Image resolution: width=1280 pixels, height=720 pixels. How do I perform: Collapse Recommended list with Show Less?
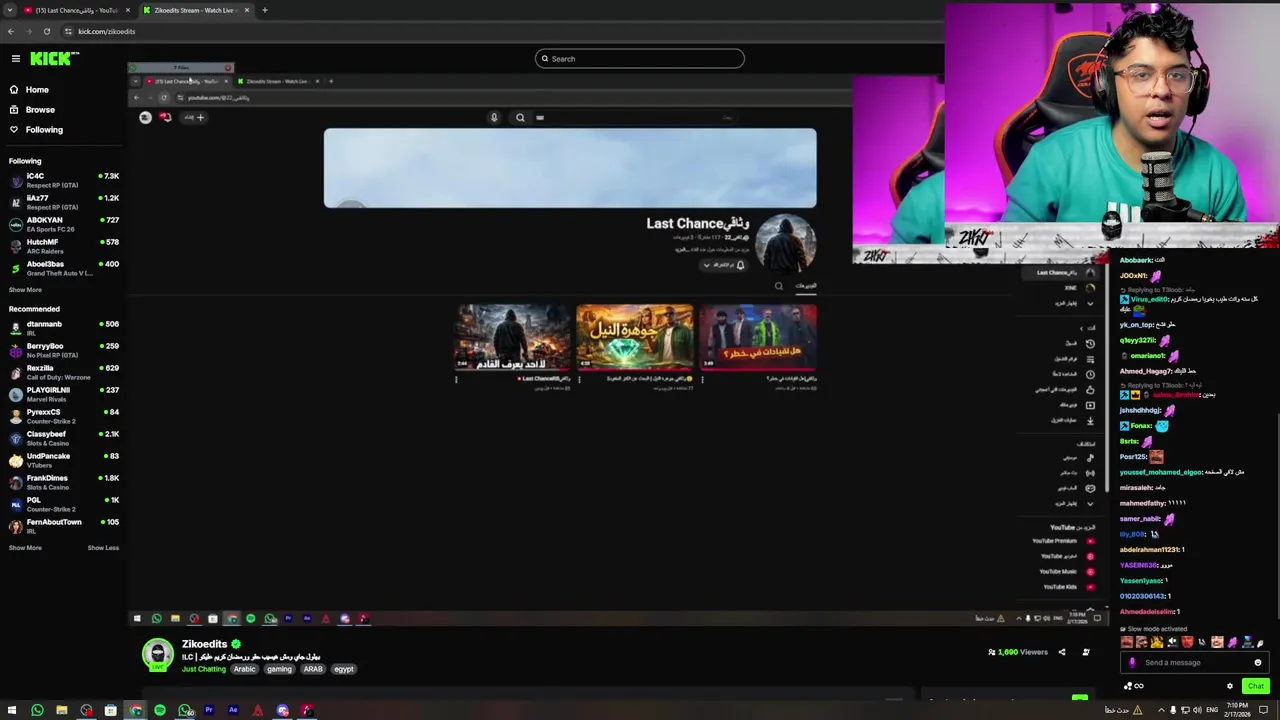coord(103,548)
